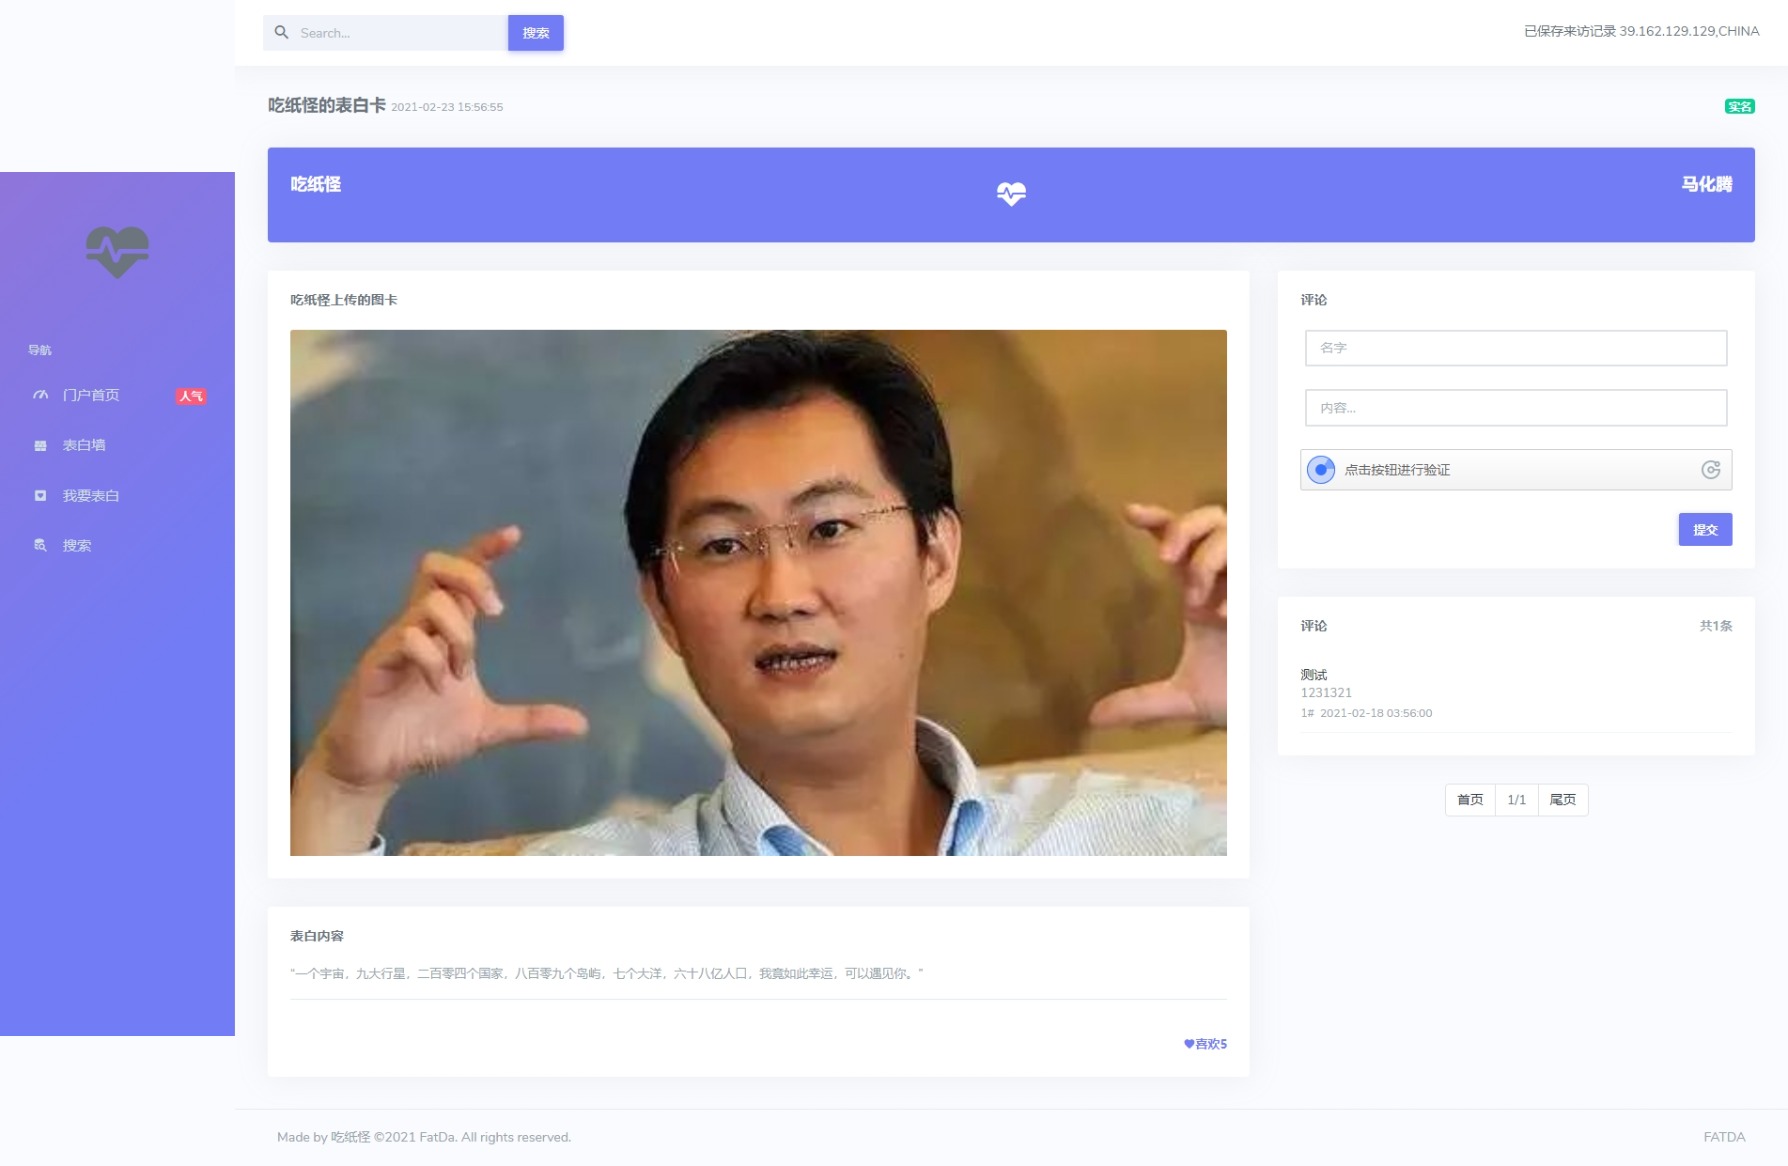Viewport: 1788px width, 1166px height.
Task: Click the white heart icon in banner
Action: point(1011,194)
